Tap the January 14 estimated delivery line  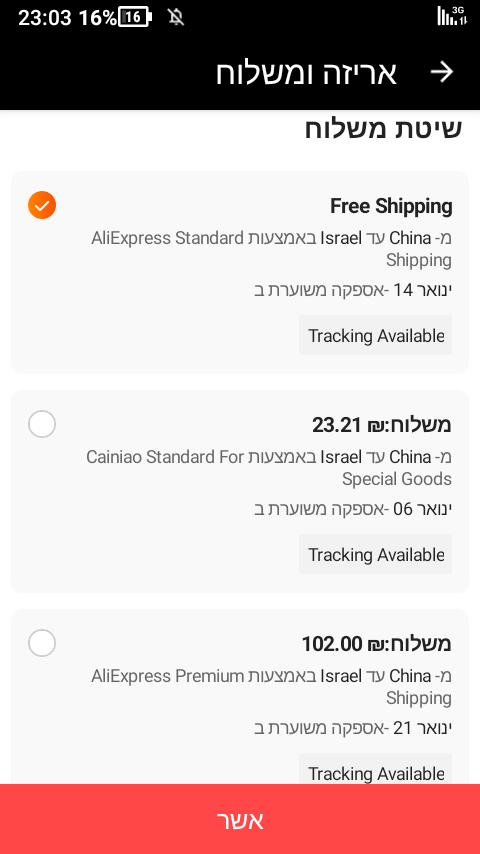(x=353, y=290)
